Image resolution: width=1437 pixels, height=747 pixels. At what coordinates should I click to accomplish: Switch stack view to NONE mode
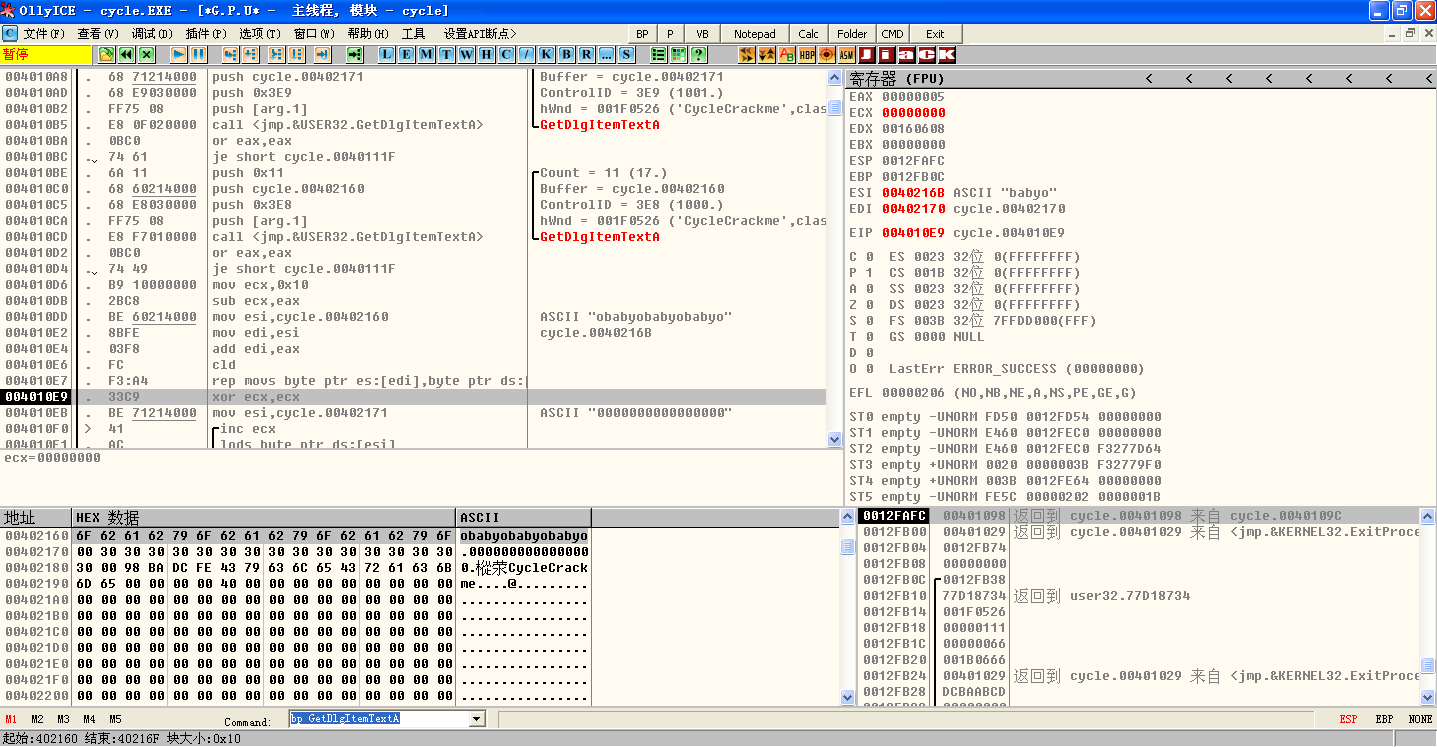tap(1420, 719)
